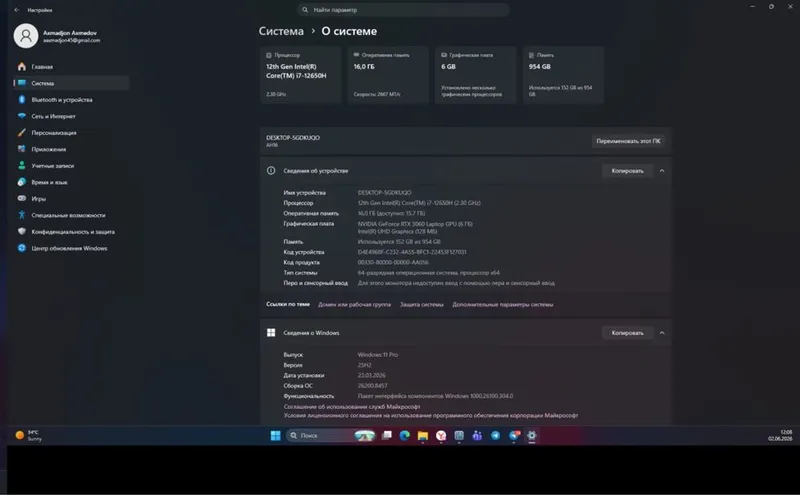The height and width of the screenshot is (495, 800).
Task: Open File Explorer from the taskbar
Action: 422,435
